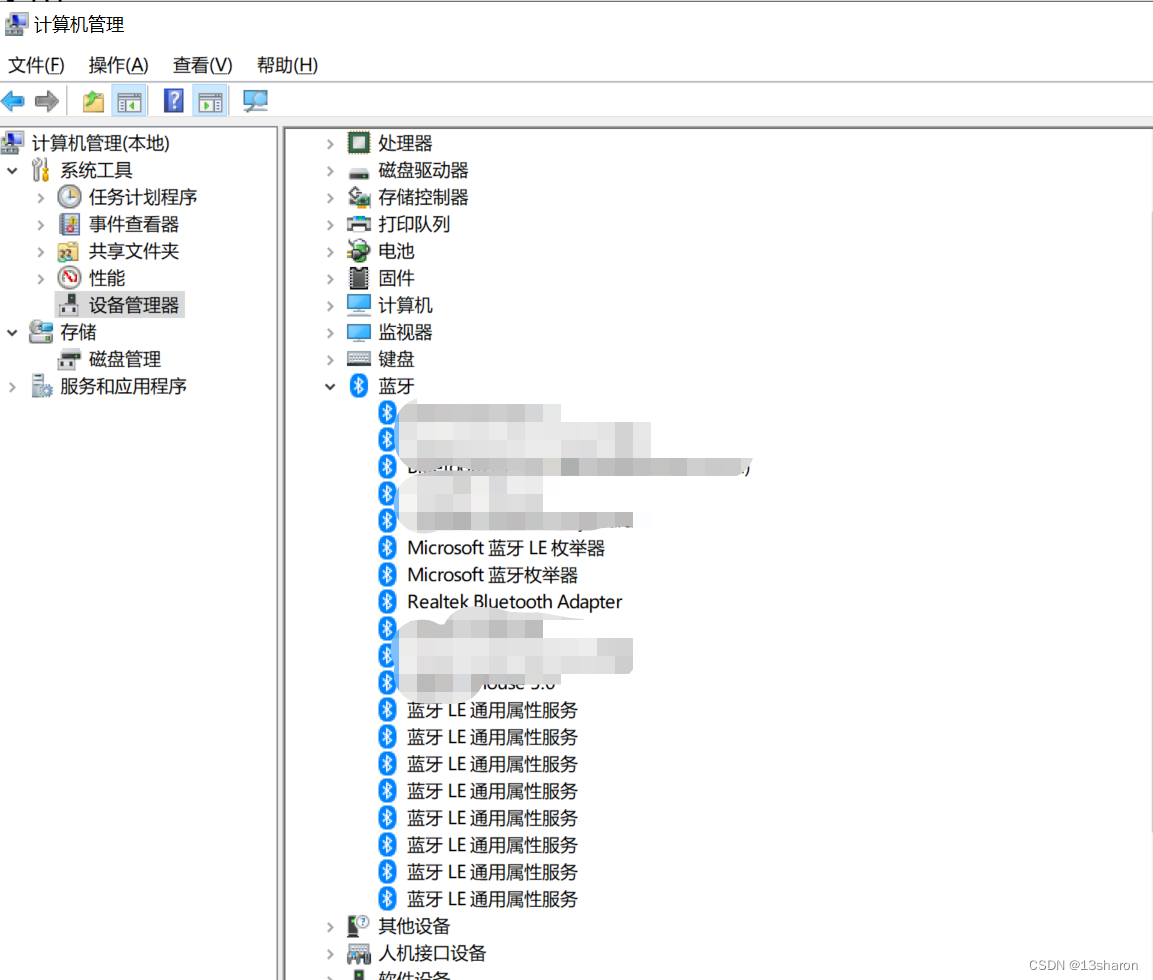Click the Up one level folder icon
Screen dimensions: 1153x980
click(x=93, y=101)
